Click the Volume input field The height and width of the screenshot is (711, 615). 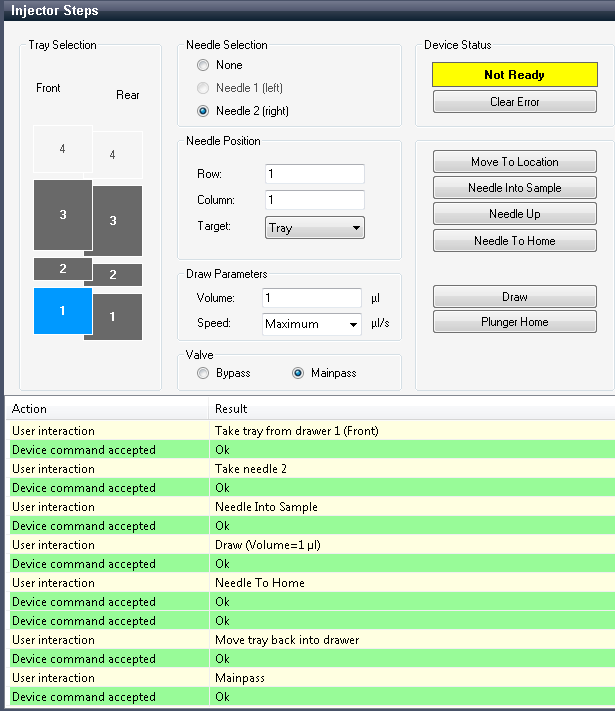coord(311,298)
